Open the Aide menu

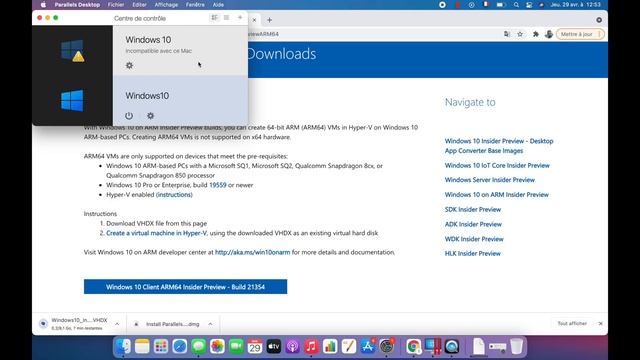218,5
